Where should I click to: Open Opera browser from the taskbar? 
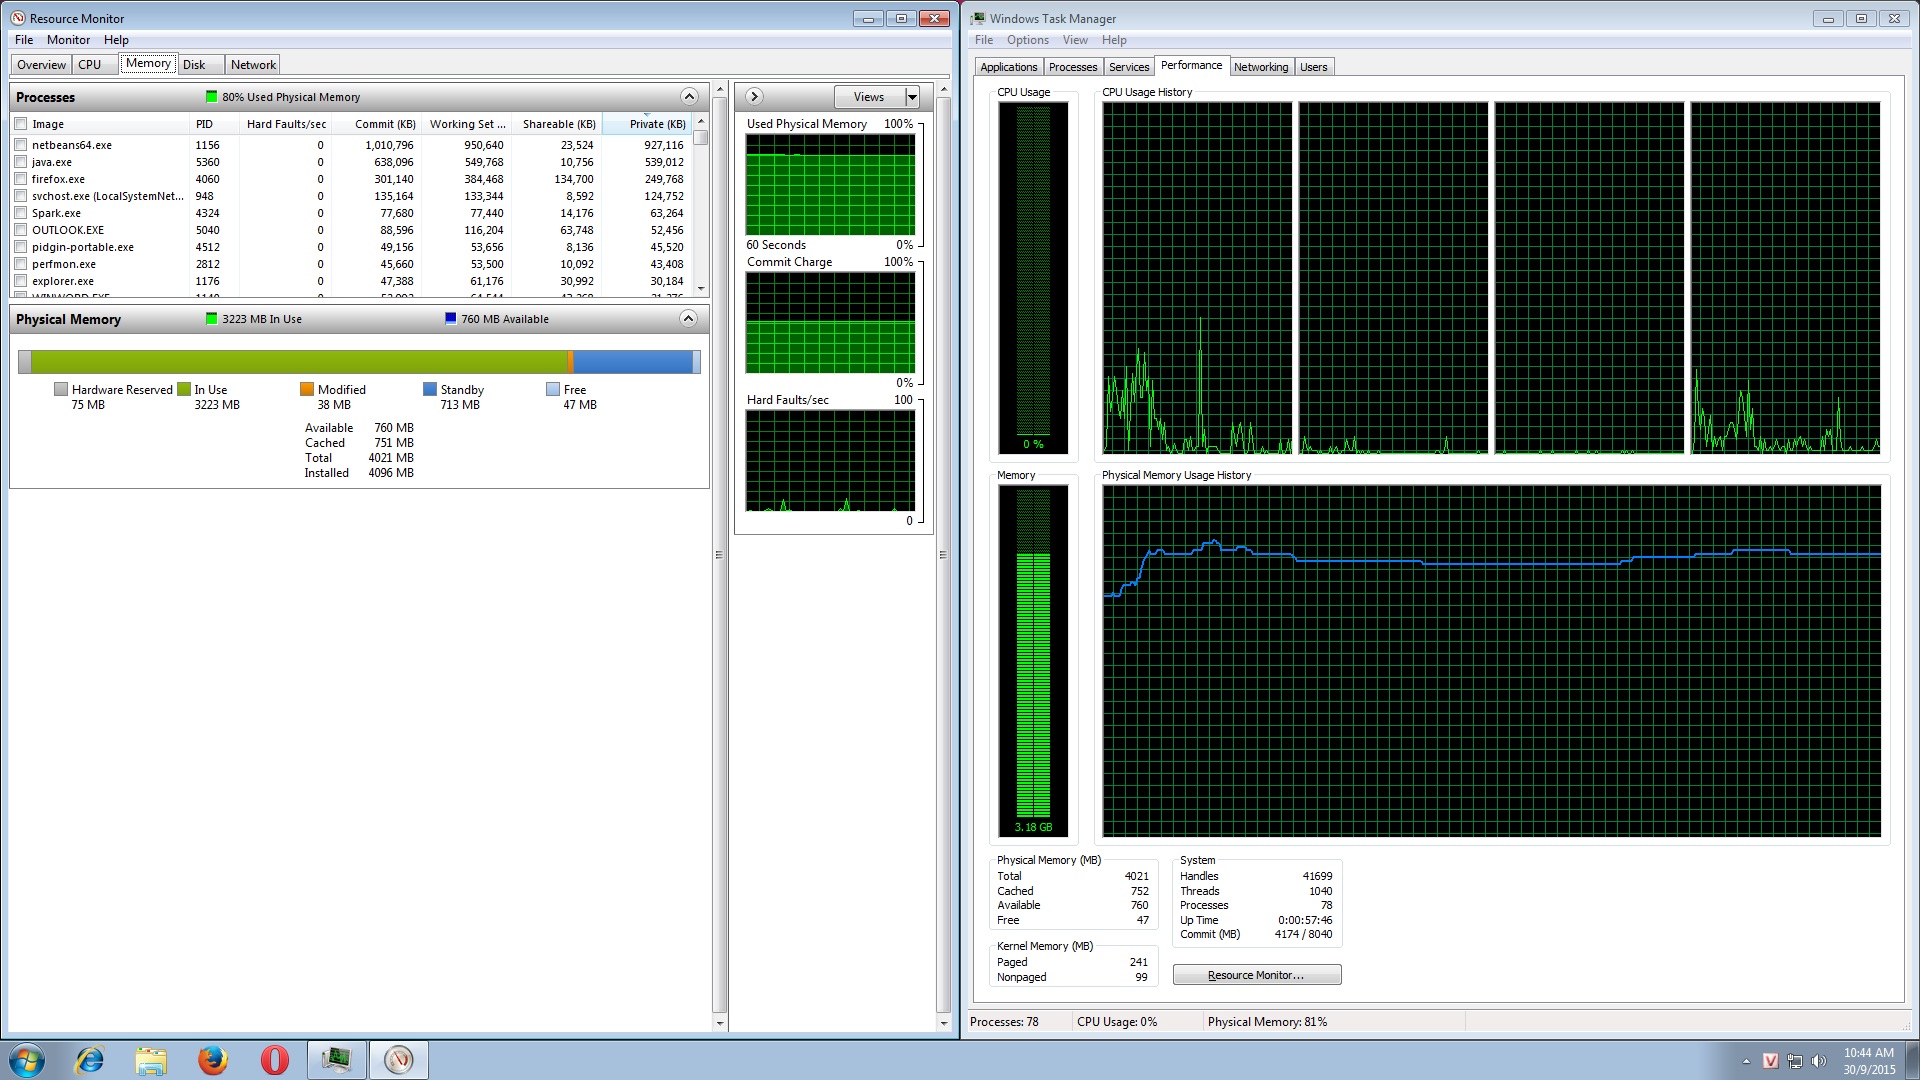point(274,1060)
